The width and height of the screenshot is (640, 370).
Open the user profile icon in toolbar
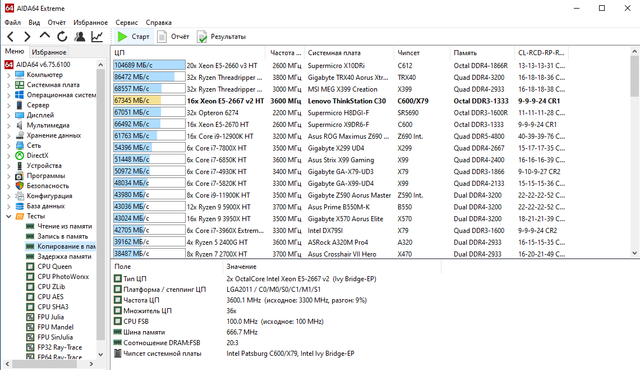click(80, 37)
